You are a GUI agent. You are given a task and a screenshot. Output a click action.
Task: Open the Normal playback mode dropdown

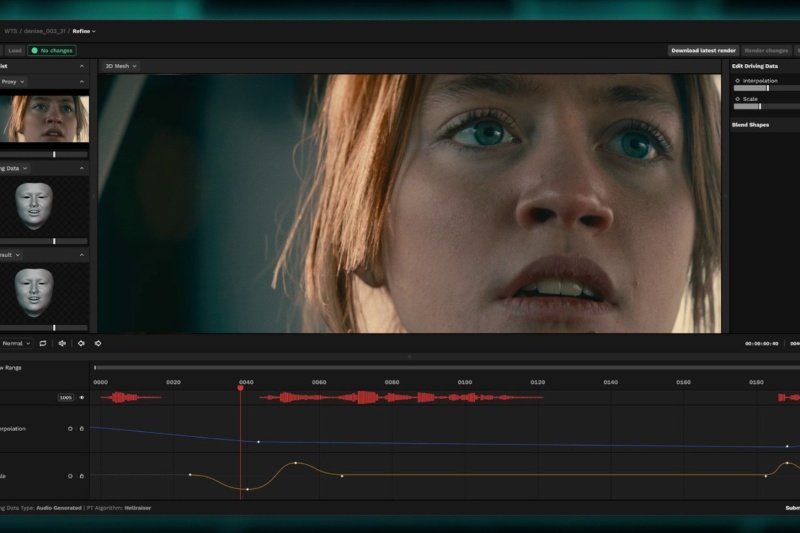pos(18,343)
